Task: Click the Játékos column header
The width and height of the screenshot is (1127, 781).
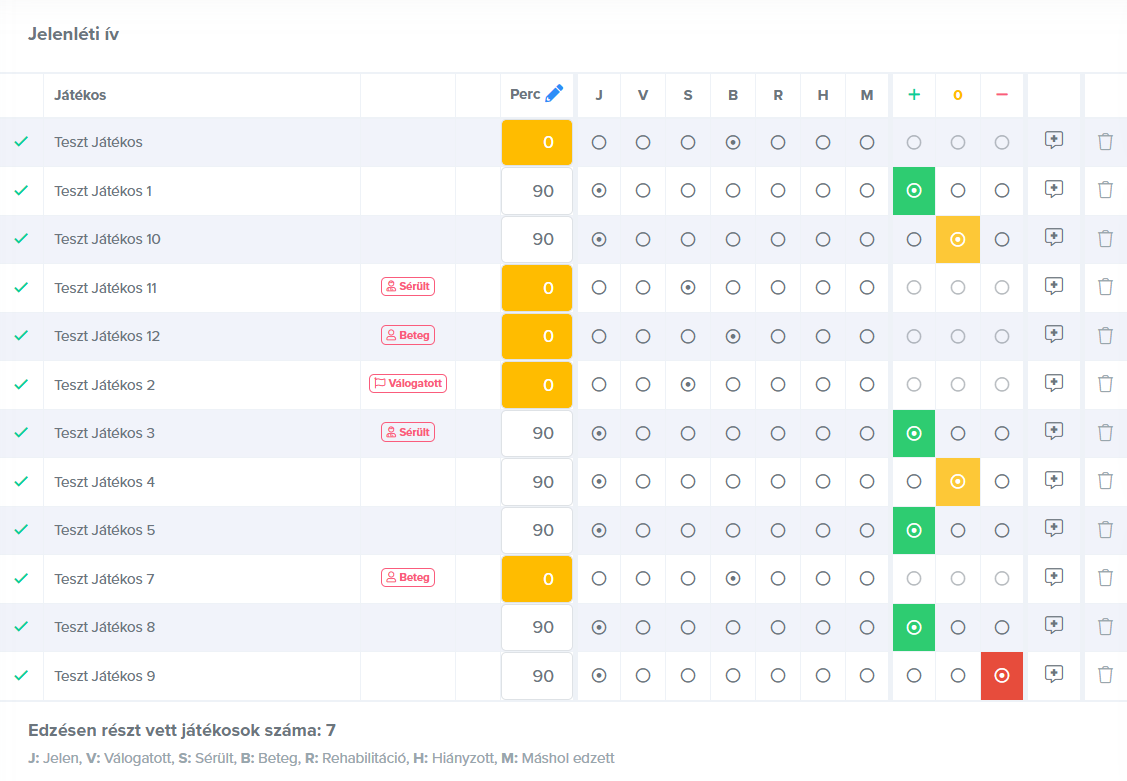Action: point(80,95)
